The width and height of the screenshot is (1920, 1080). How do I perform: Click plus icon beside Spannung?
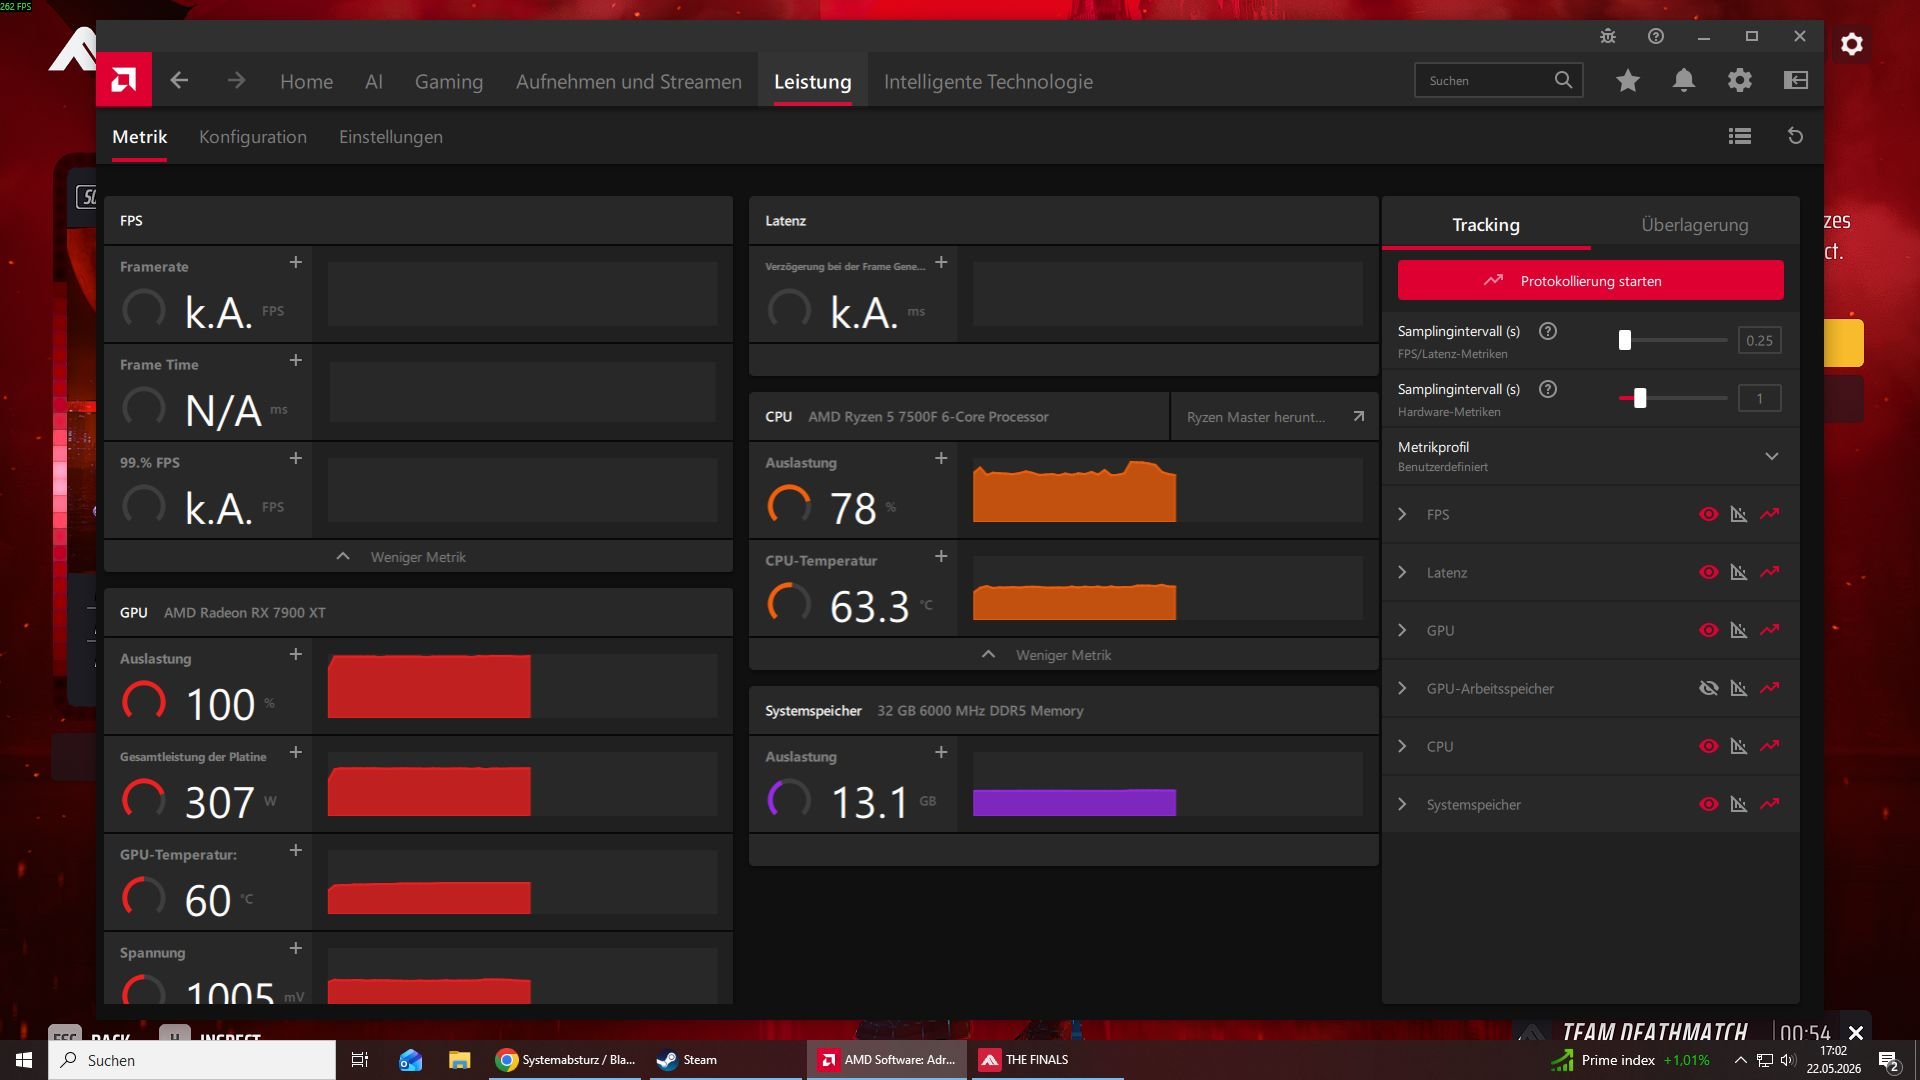coord(296,948)
